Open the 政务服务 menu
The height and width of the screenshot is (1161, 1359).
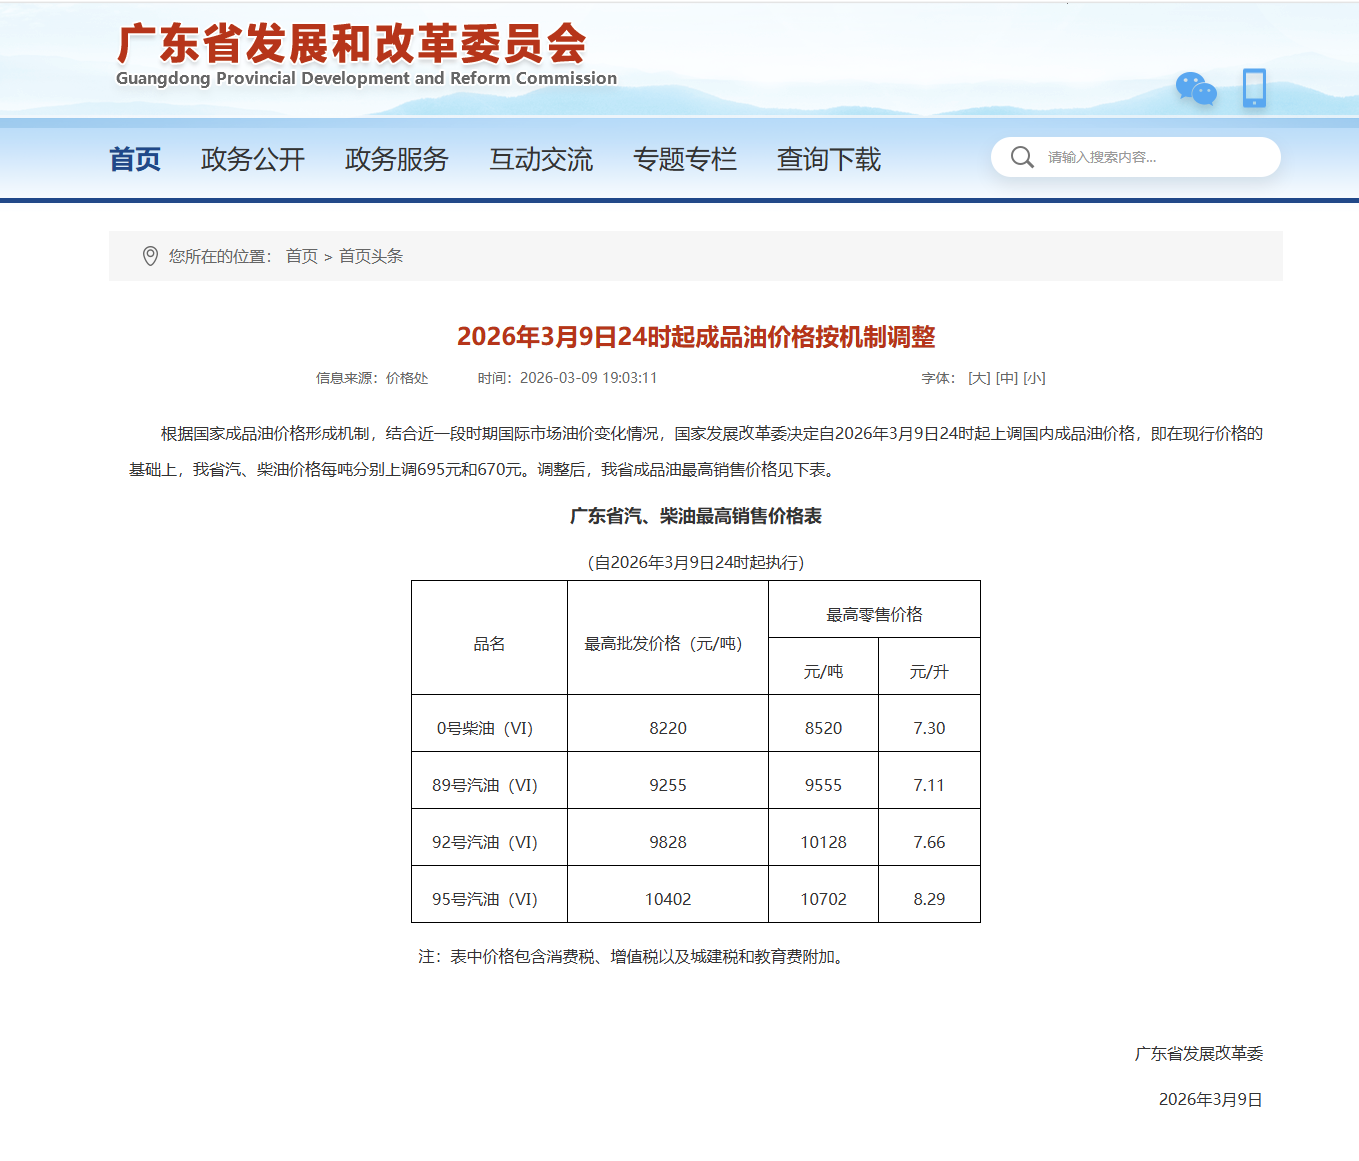(397, 159)
